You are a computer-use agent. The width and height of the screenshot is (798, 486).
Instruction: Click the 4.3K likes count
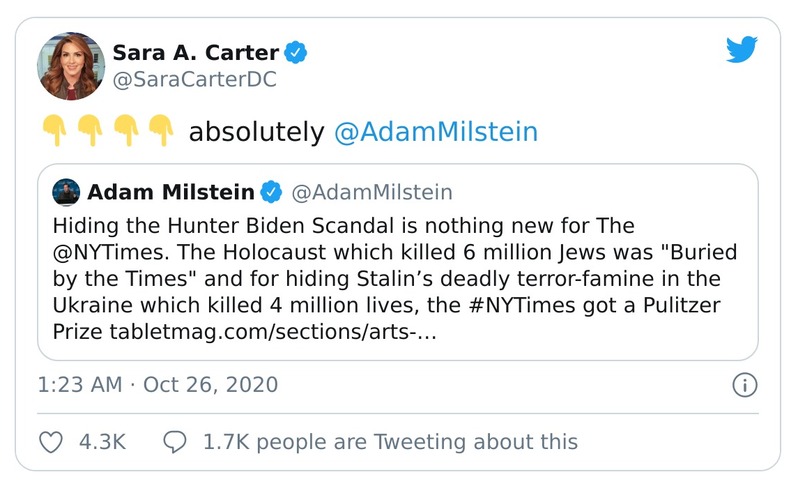(x=102, y=441)
